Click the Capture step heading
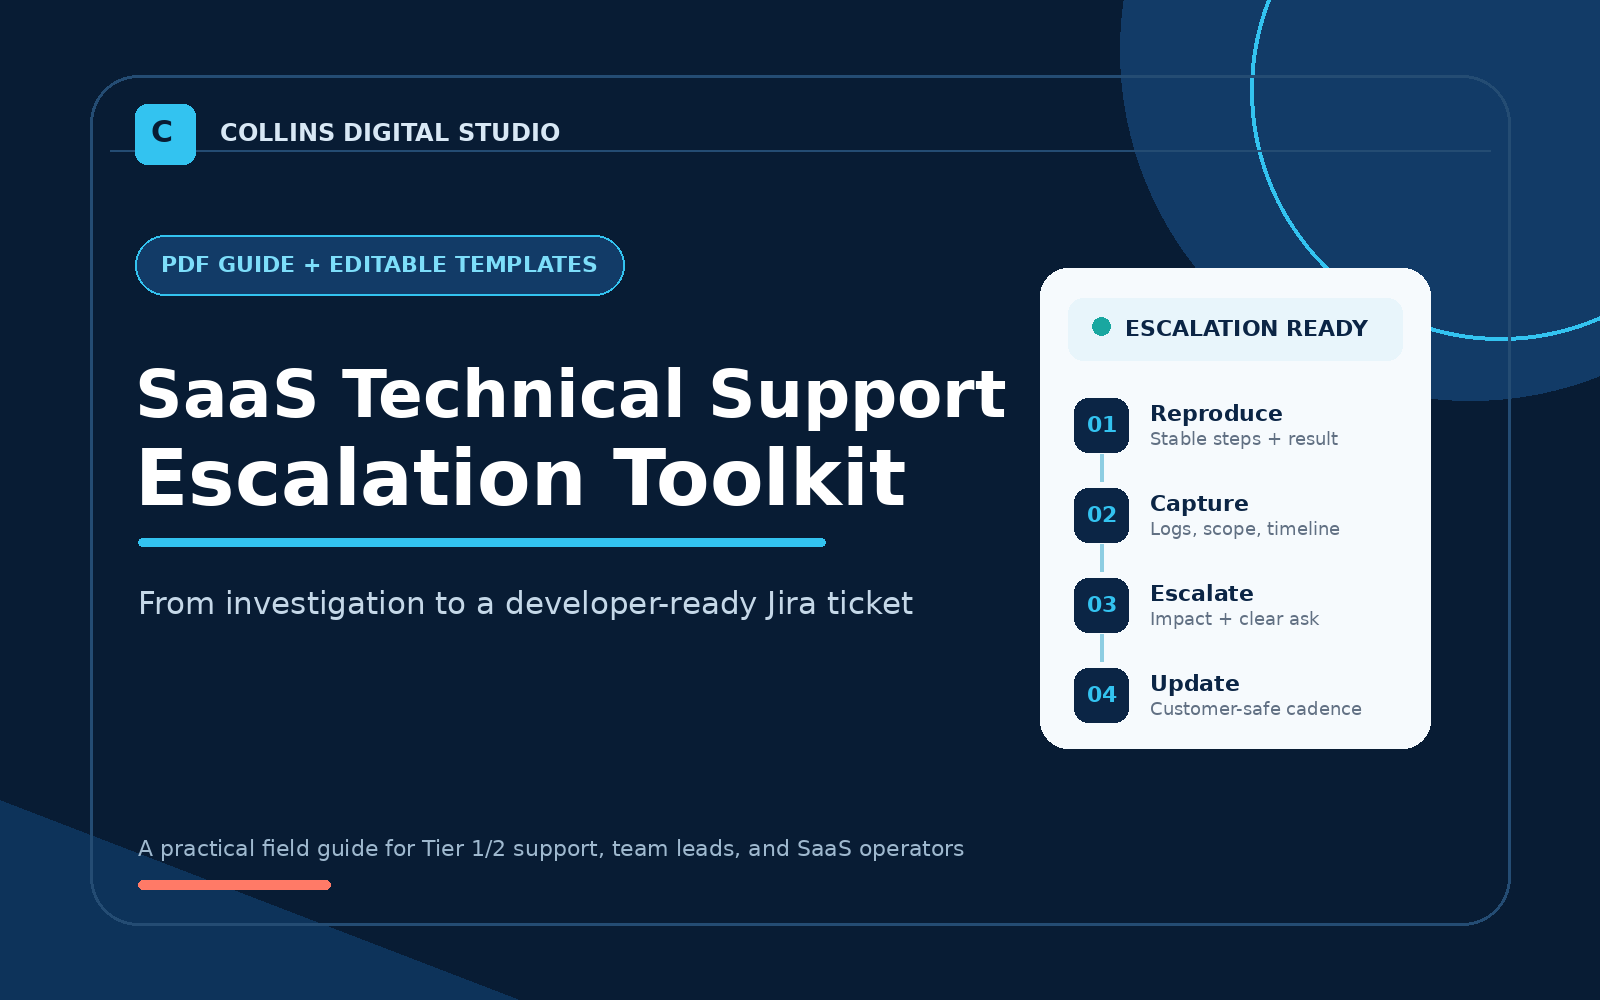The width and height of the screenshot is (1600, 1000). click(1199, 504)
